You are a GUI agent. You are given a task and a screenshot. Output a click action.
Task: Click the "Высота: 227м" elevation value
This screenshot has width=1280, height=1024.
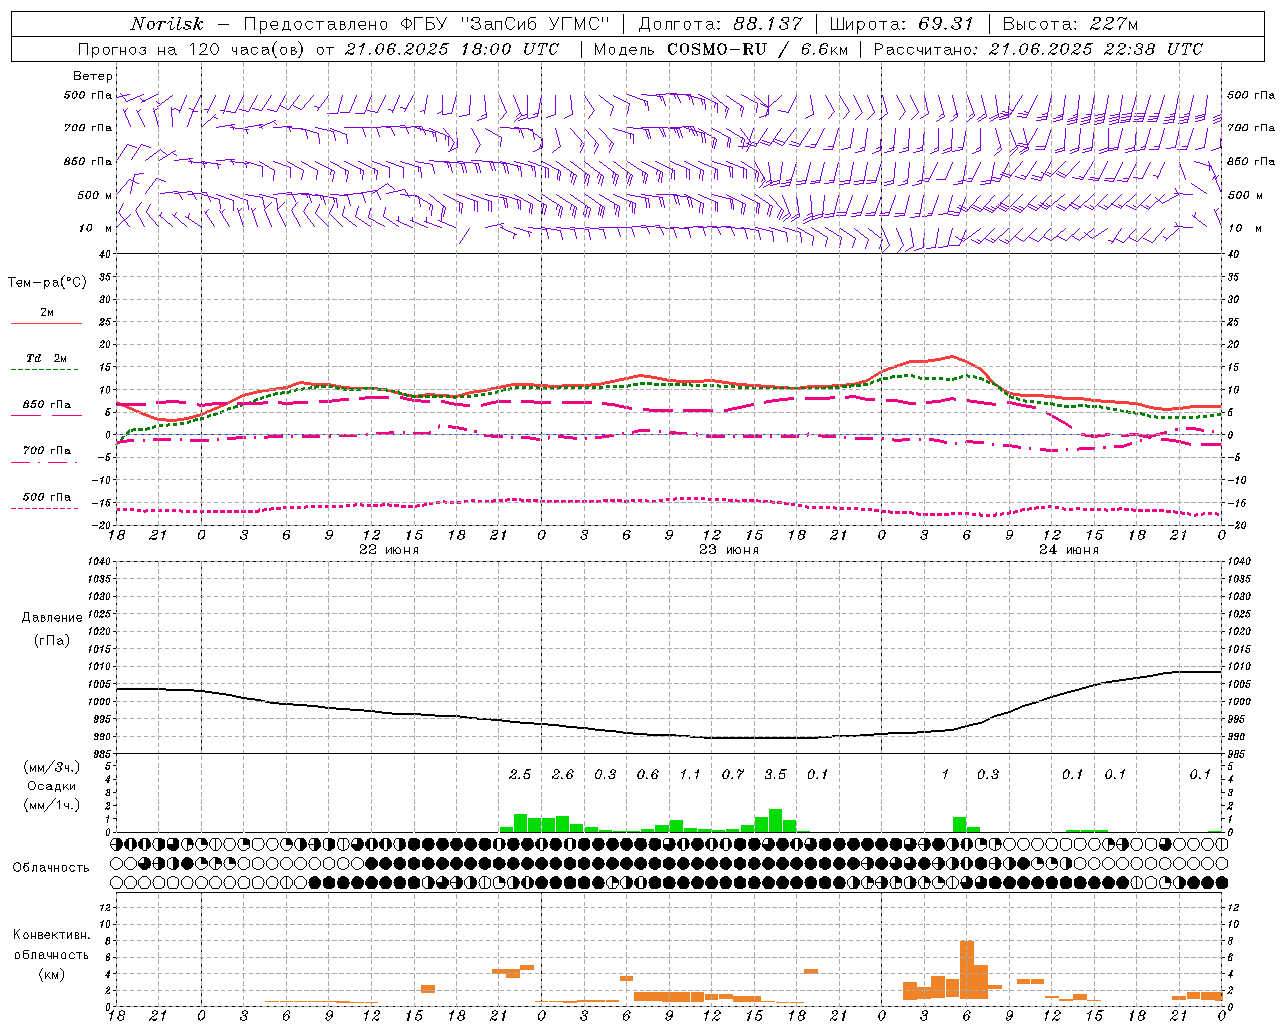click(x=1070, y=24)
